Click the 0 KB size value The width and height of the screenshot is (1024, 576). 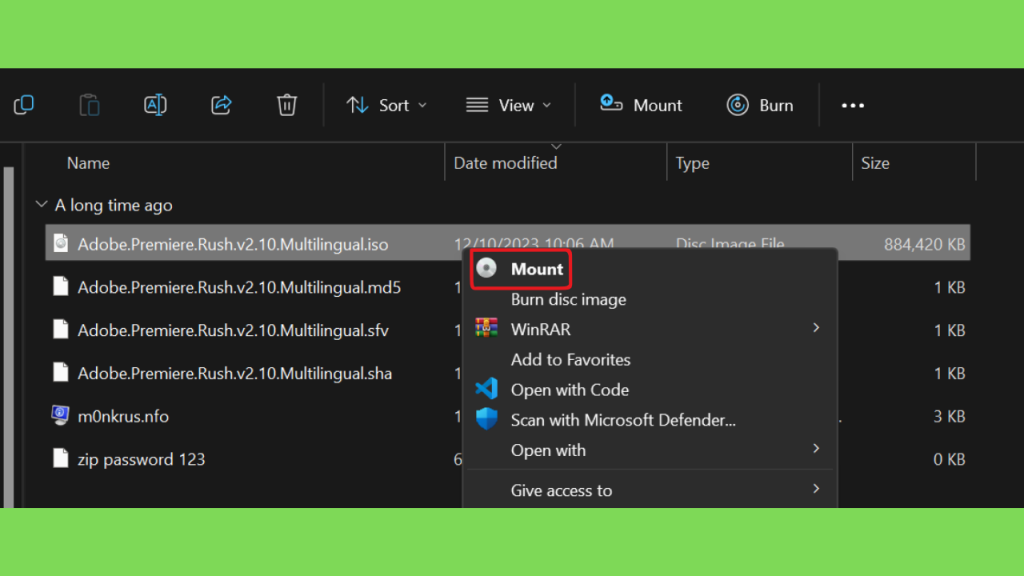pyautogui.click(x=949, y=460)
